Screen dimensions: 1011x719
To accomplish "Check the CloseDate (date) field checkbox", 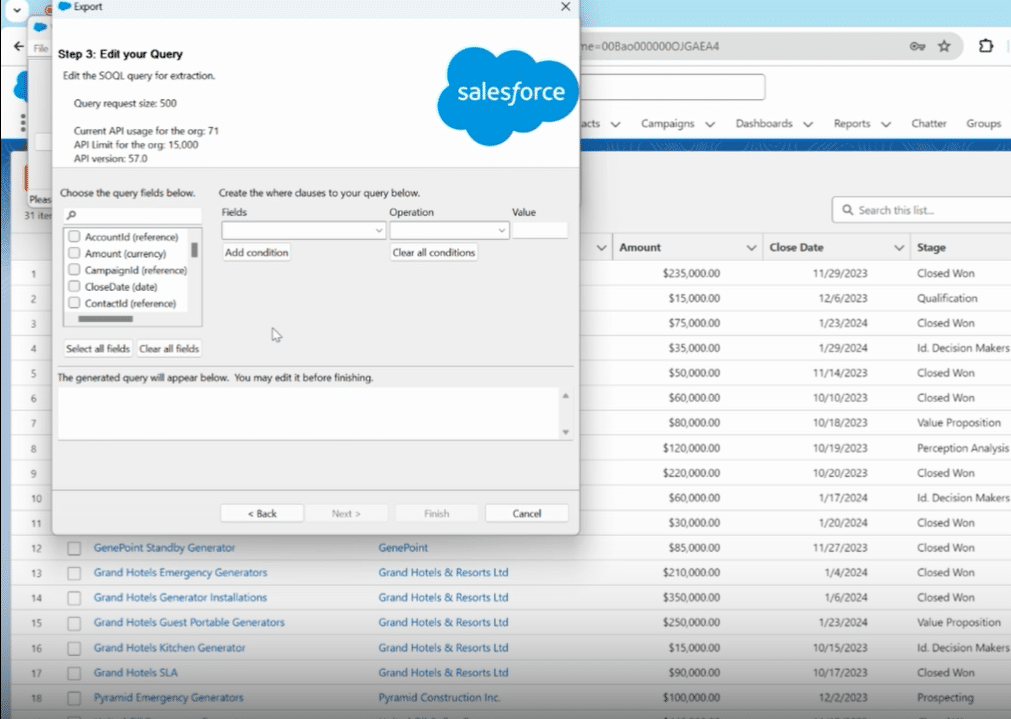I will click(74, 286).
